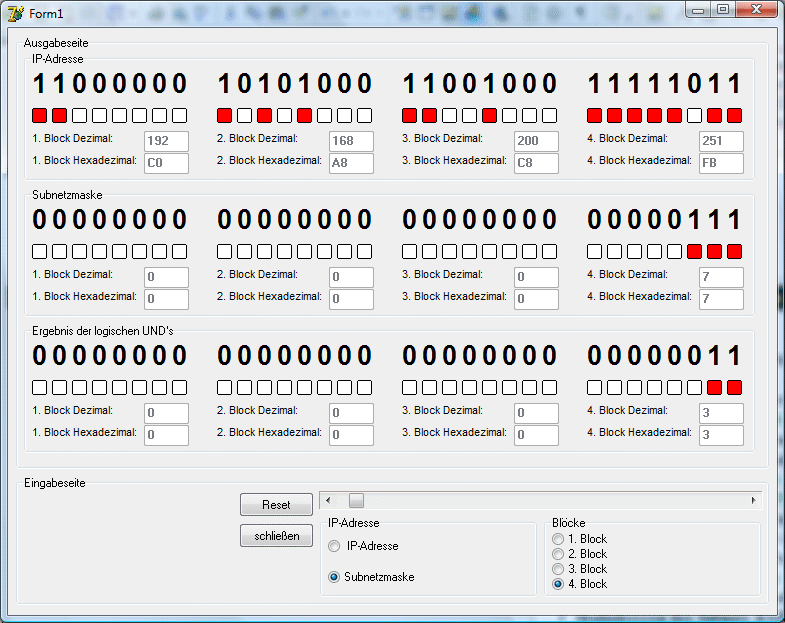Click the binary text 11111011 under IP-Adresse

[664, 84]
